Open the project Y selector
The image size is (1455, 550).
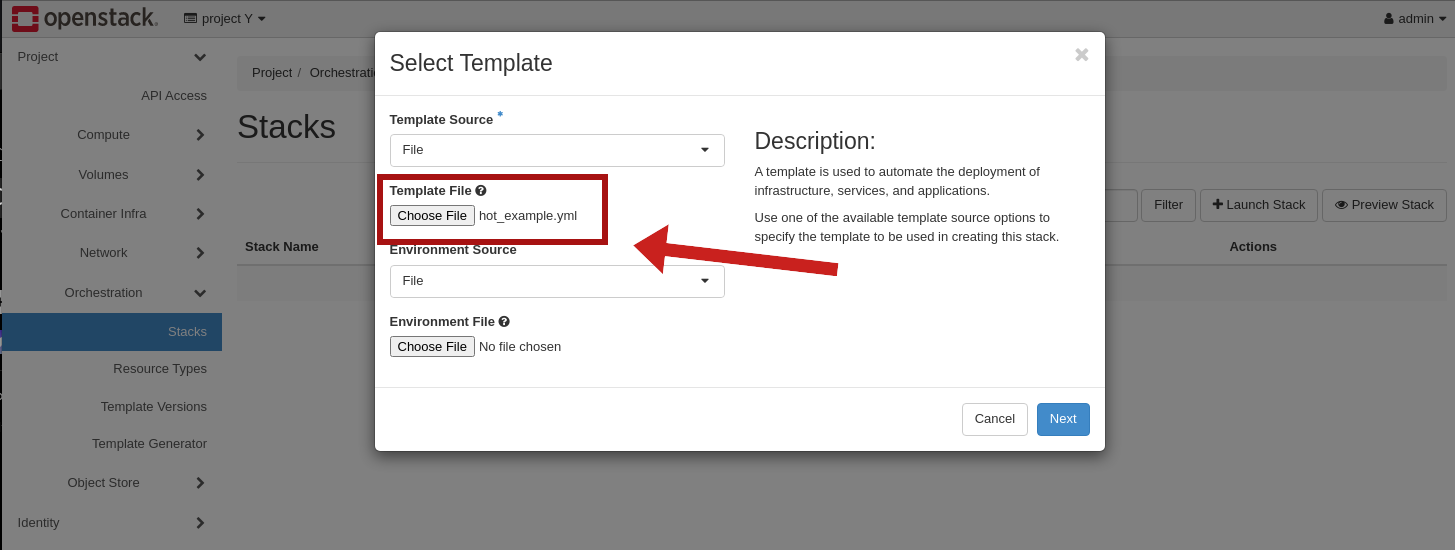click(x=225, y=18)
